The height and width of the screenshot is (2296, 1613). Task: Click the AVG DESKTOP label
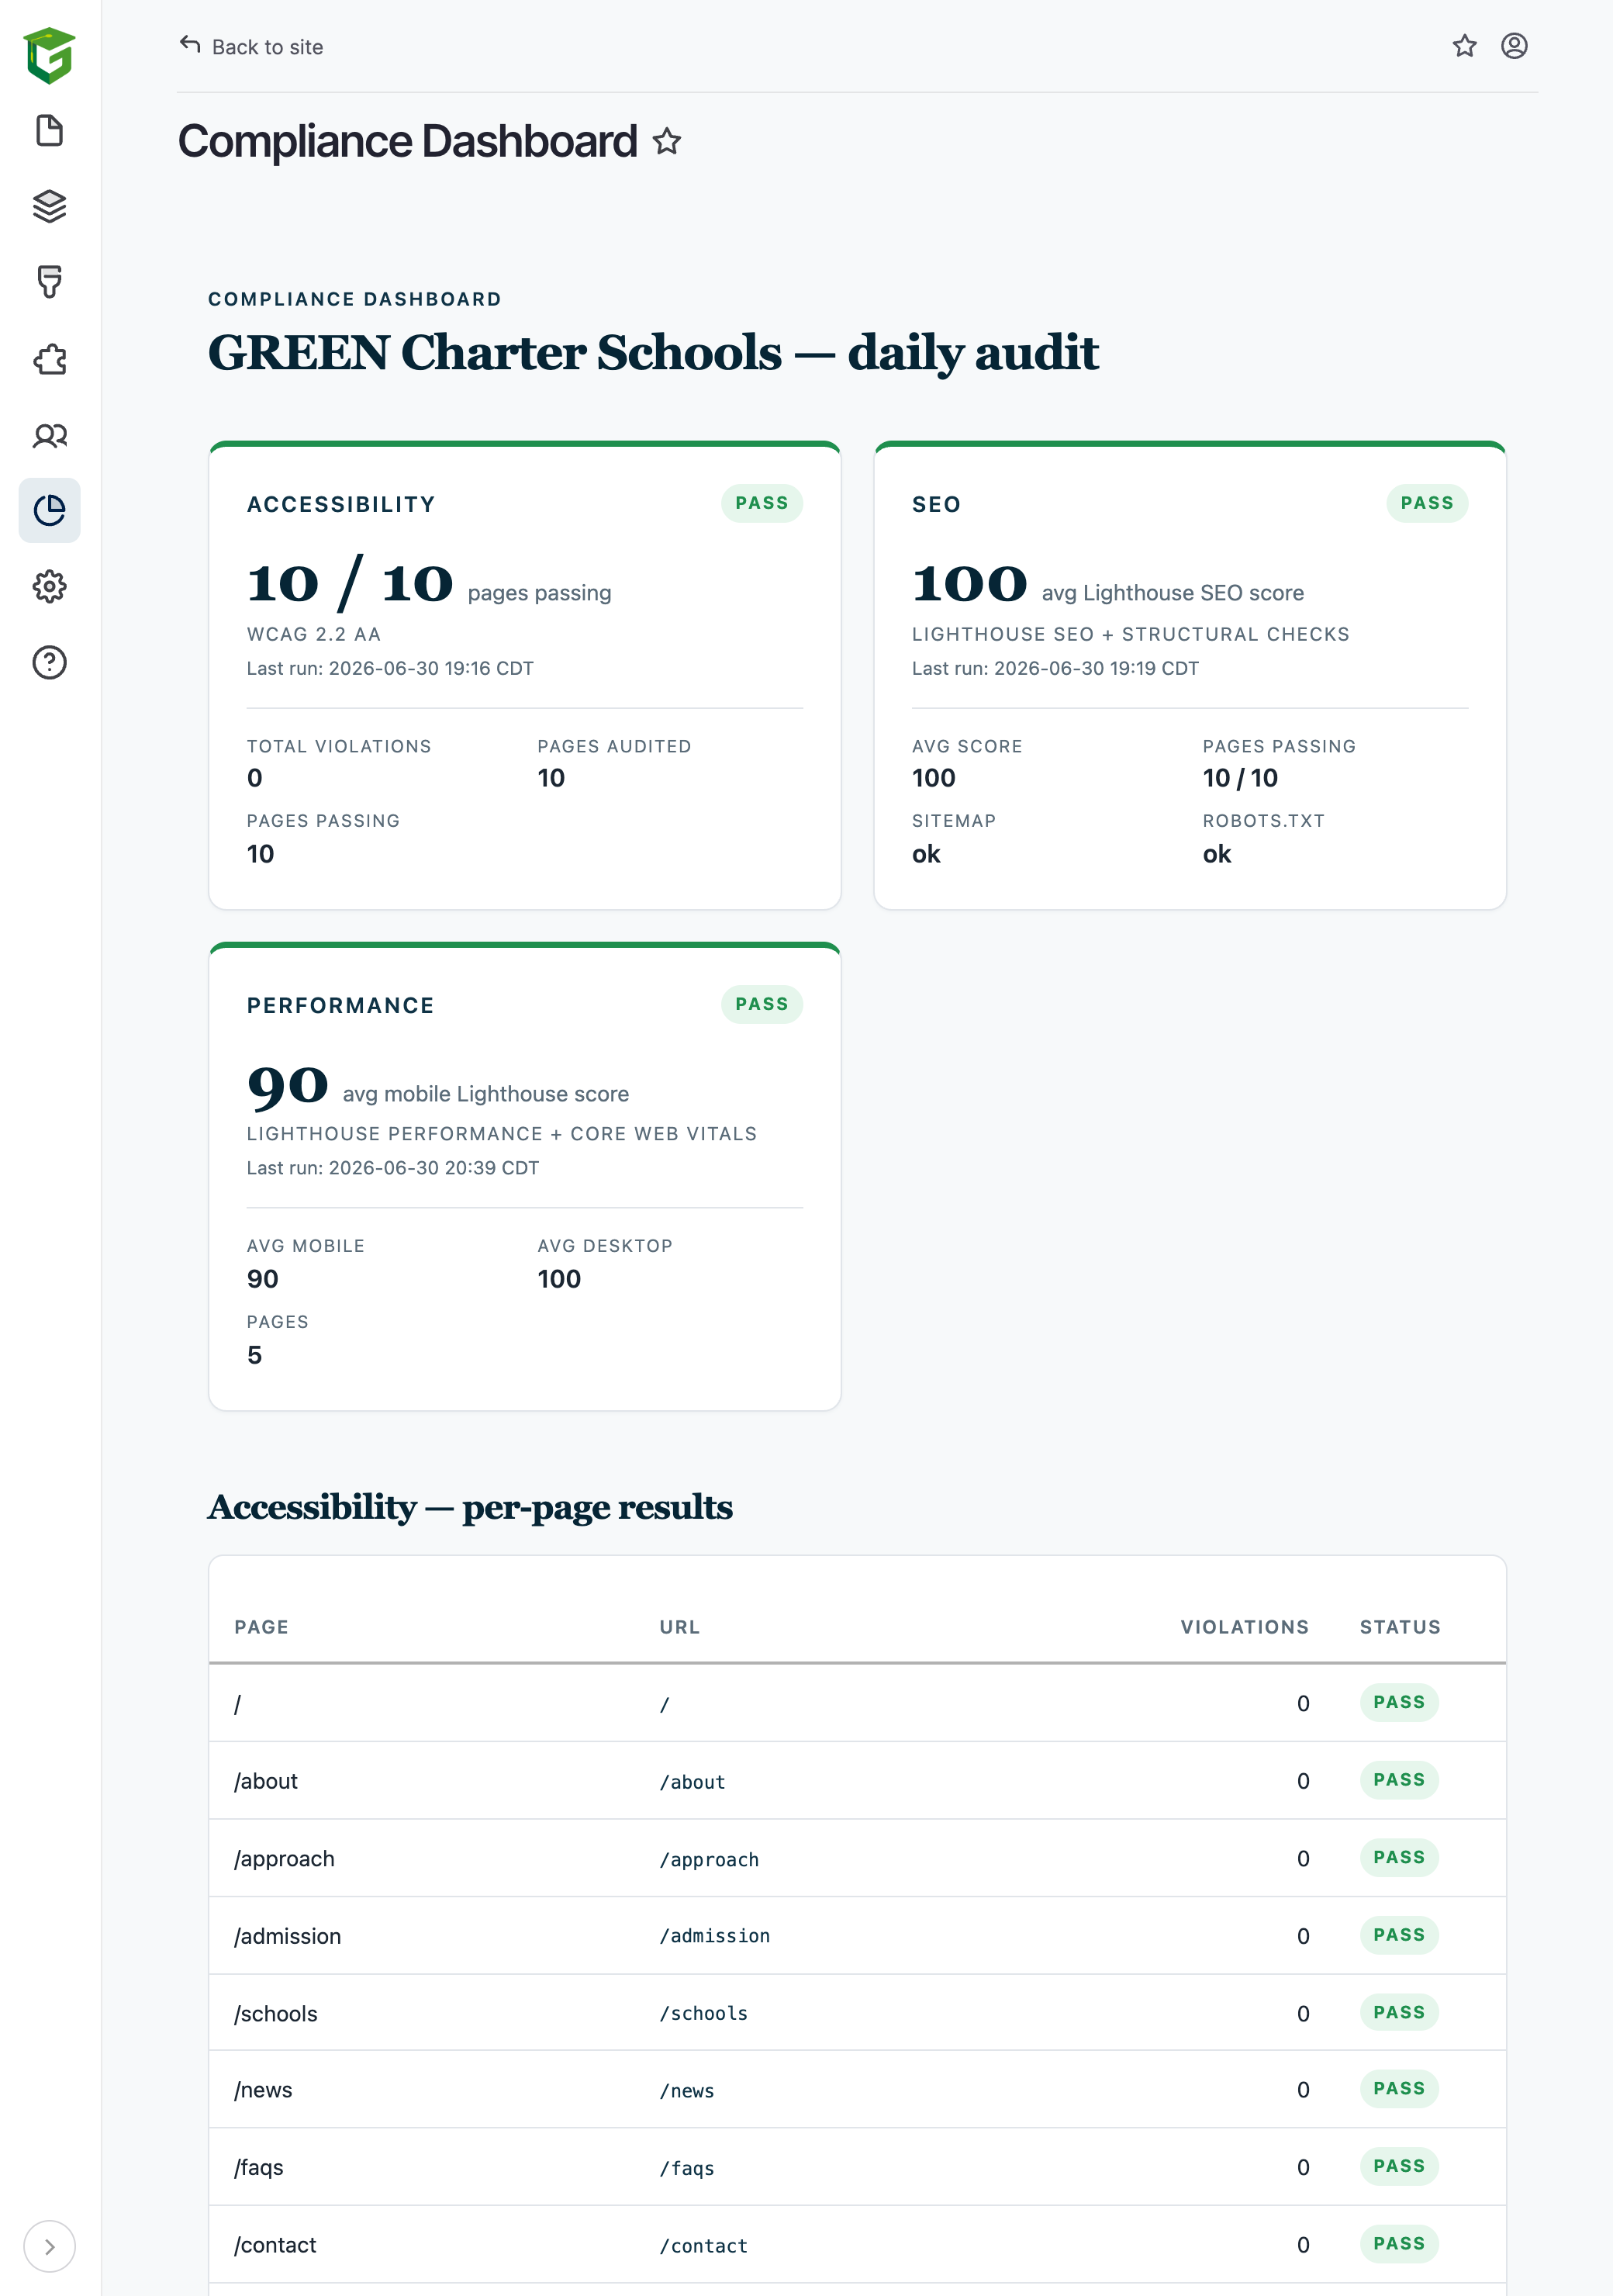click(x=605, y=1246)
